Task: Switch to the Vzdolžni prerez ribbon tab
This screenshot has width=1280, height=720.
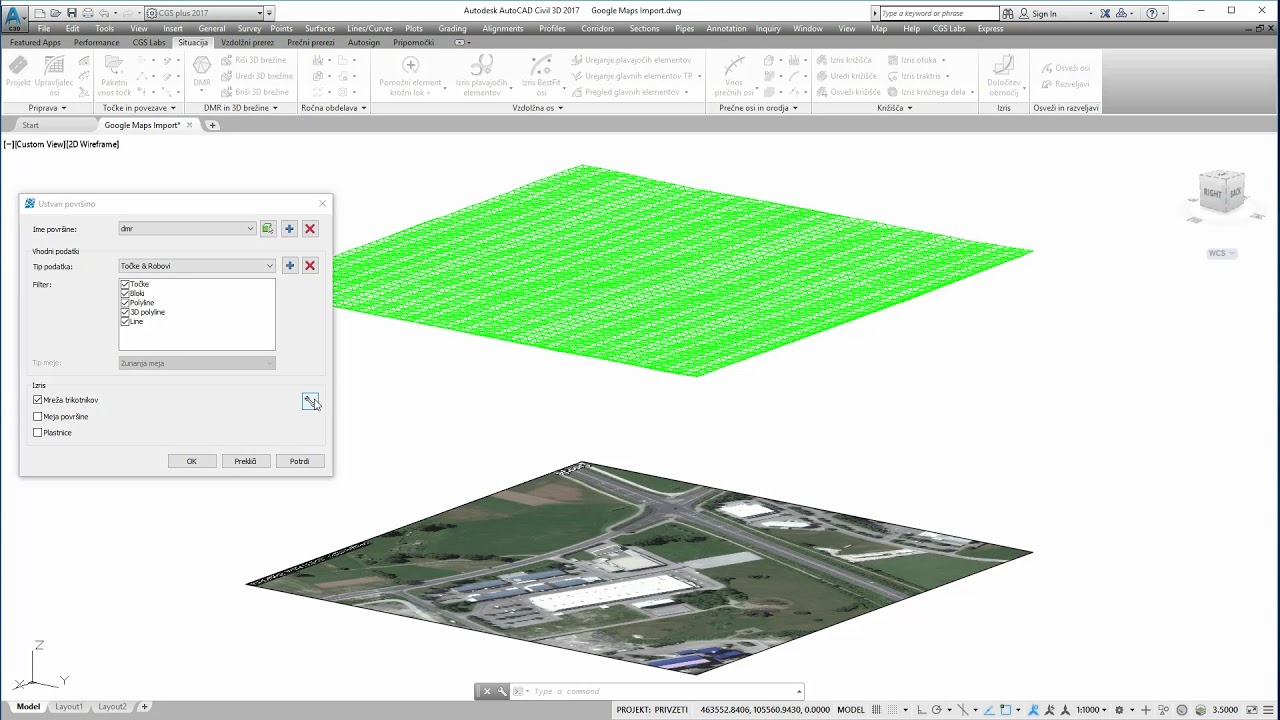Action: pos(247,43)
